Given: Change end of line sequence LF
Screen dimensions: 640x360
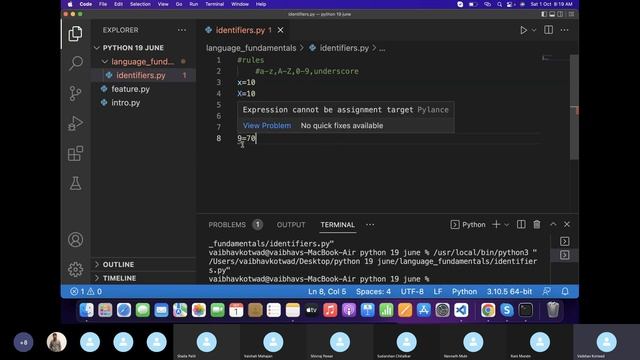Looking at the screenshot, I should (438, 291).
